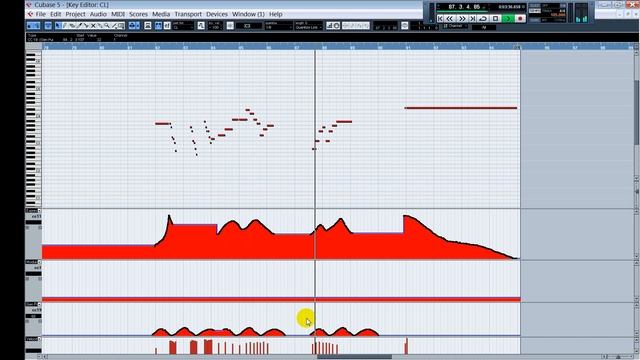Click the vertical scrollbar thumb on right

click(x=637, y=112)
